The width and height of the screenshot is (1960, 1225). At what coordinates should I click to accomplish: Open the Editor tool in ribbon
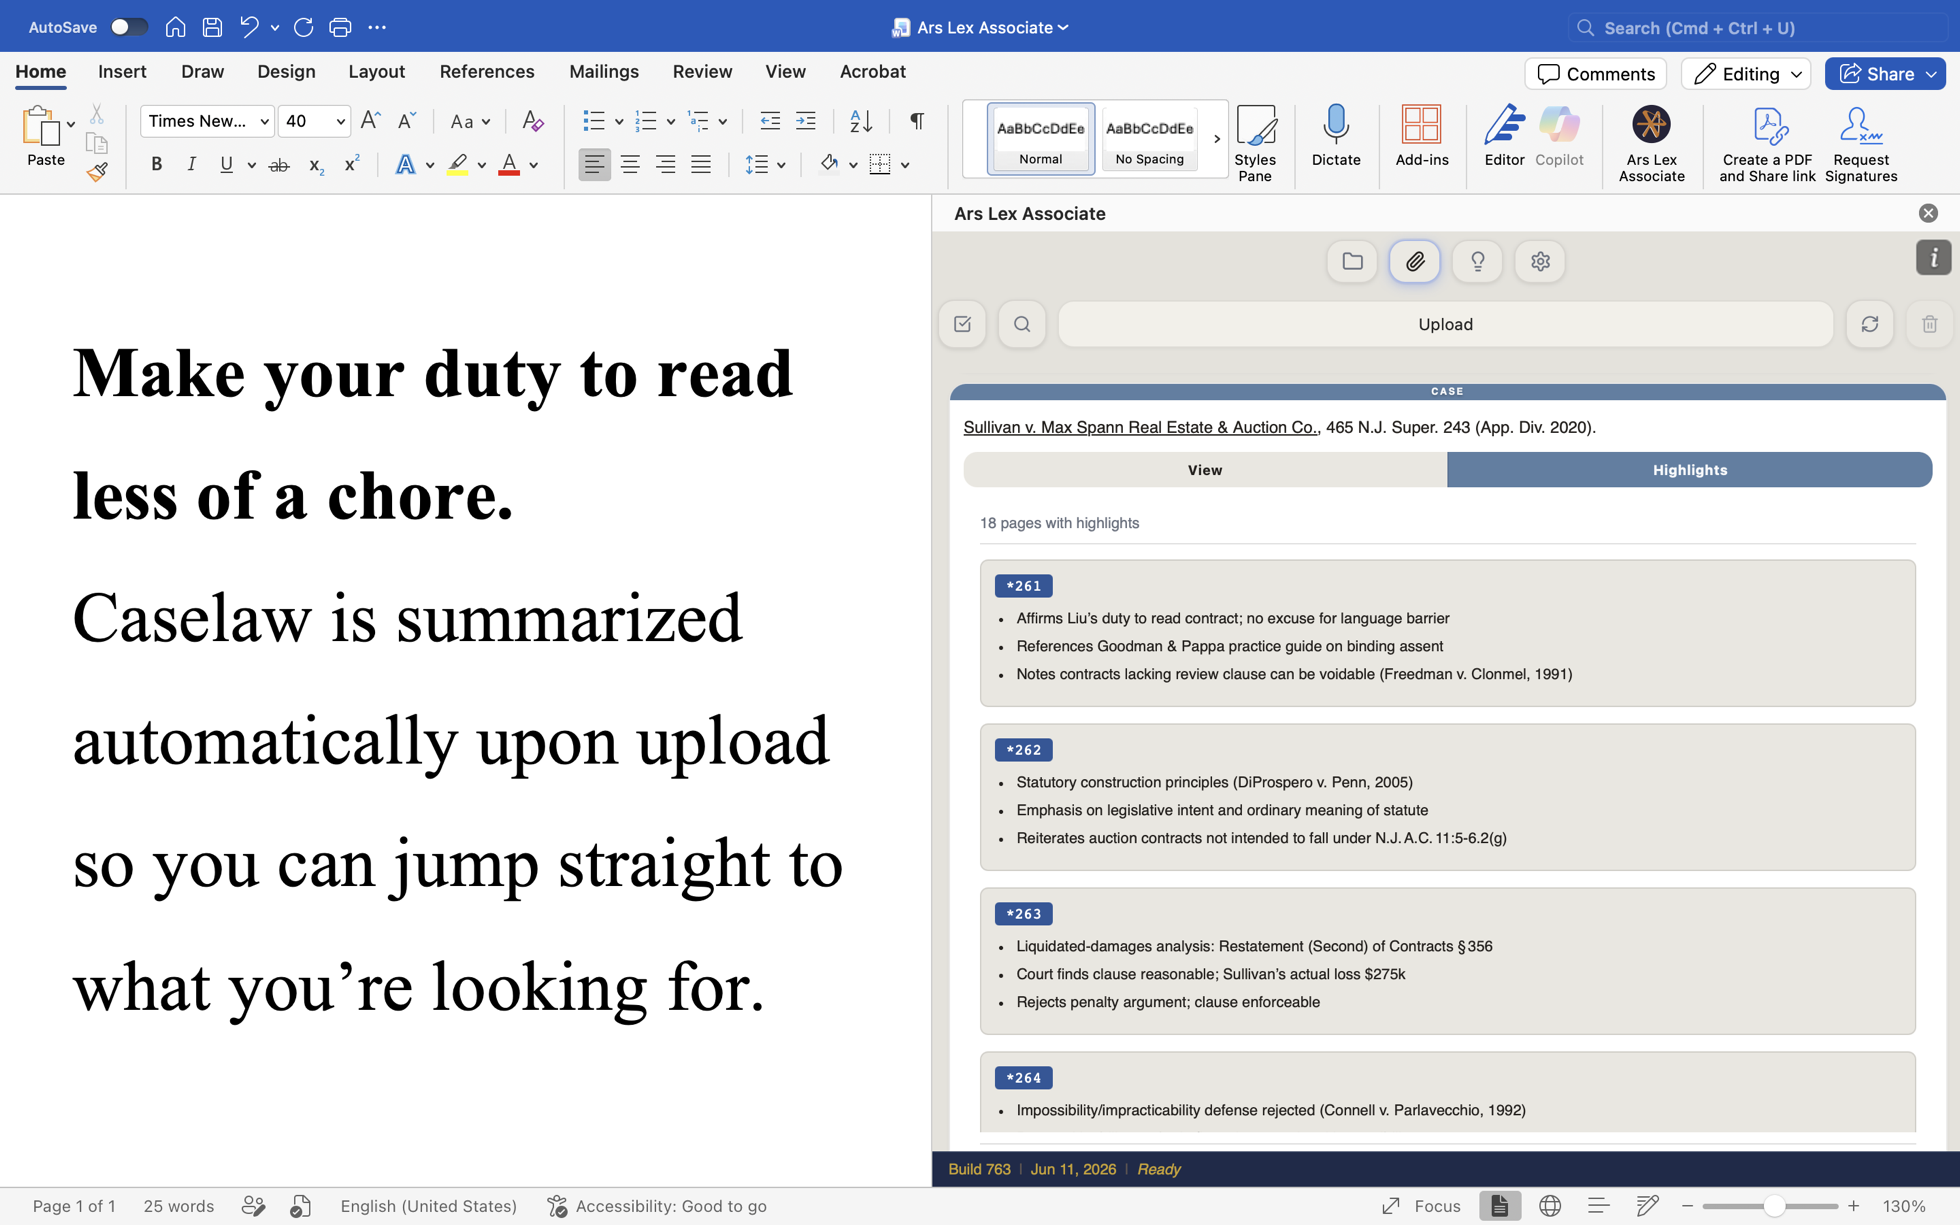(1504, 136)
